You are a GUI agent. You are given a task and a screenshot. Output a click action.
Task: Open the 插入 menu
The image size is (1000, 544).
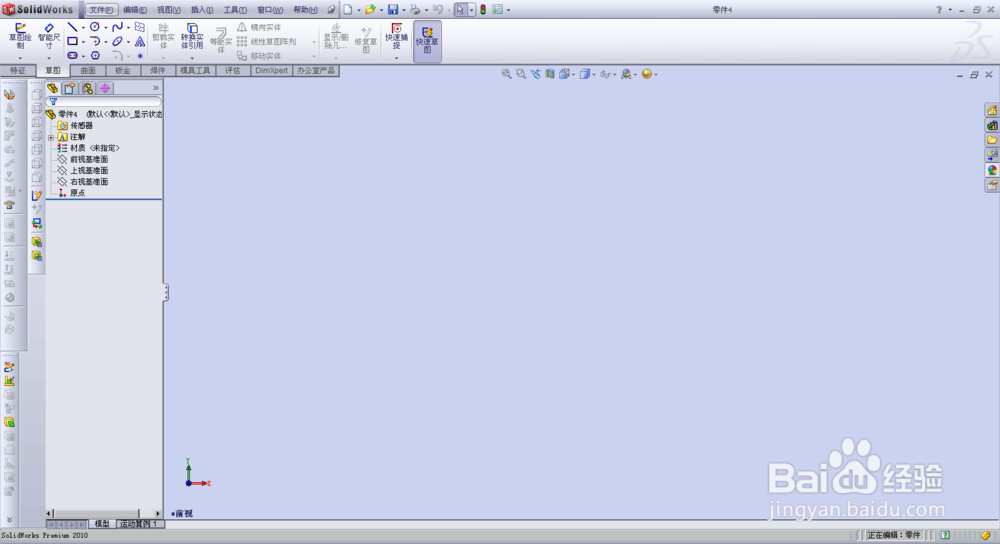[202, 10]
